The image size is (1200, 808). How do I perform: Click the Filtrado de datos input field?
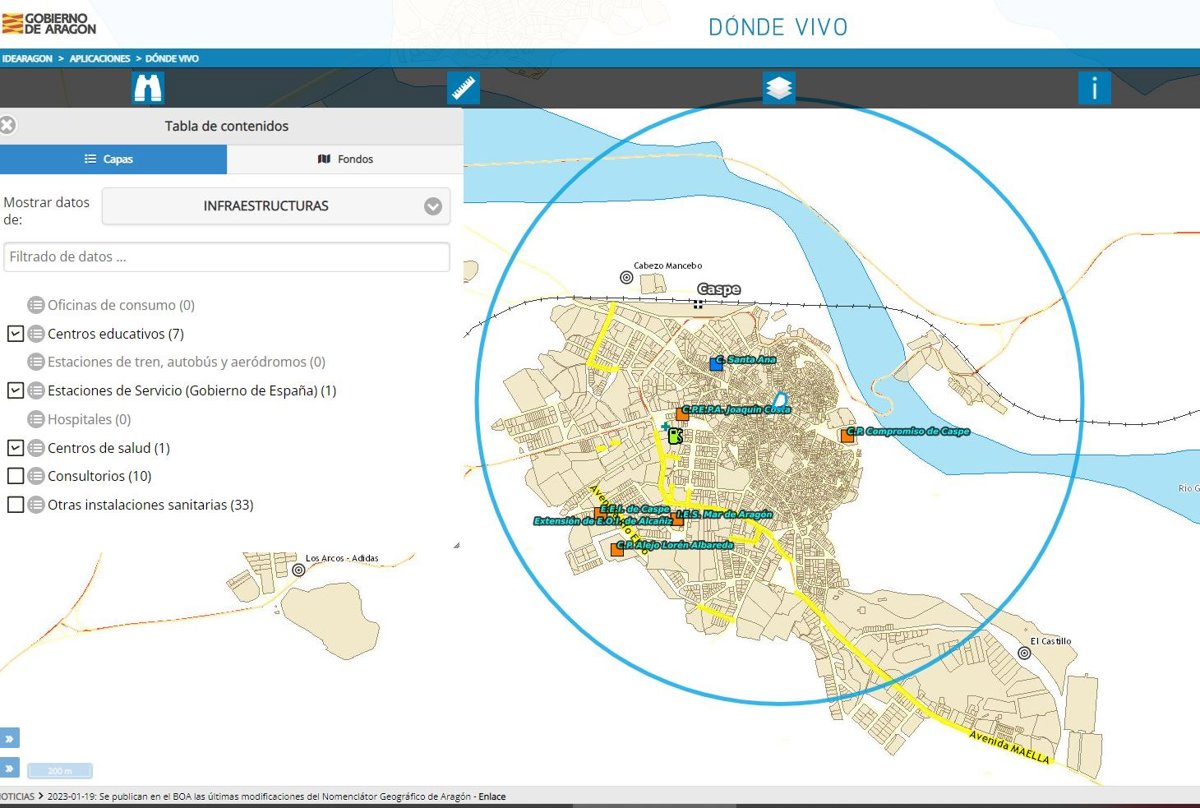[226, 257]
